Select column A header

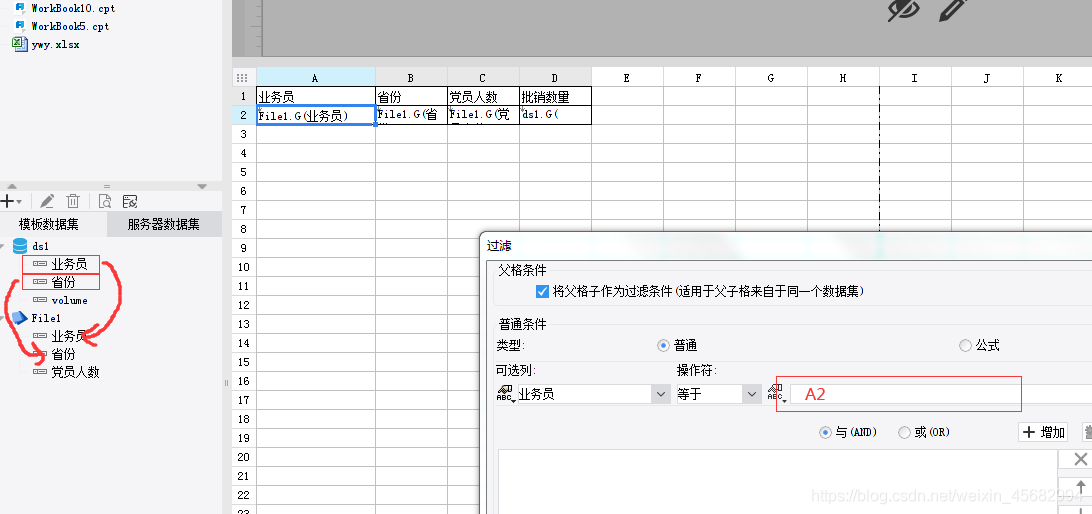pos(315,78)
